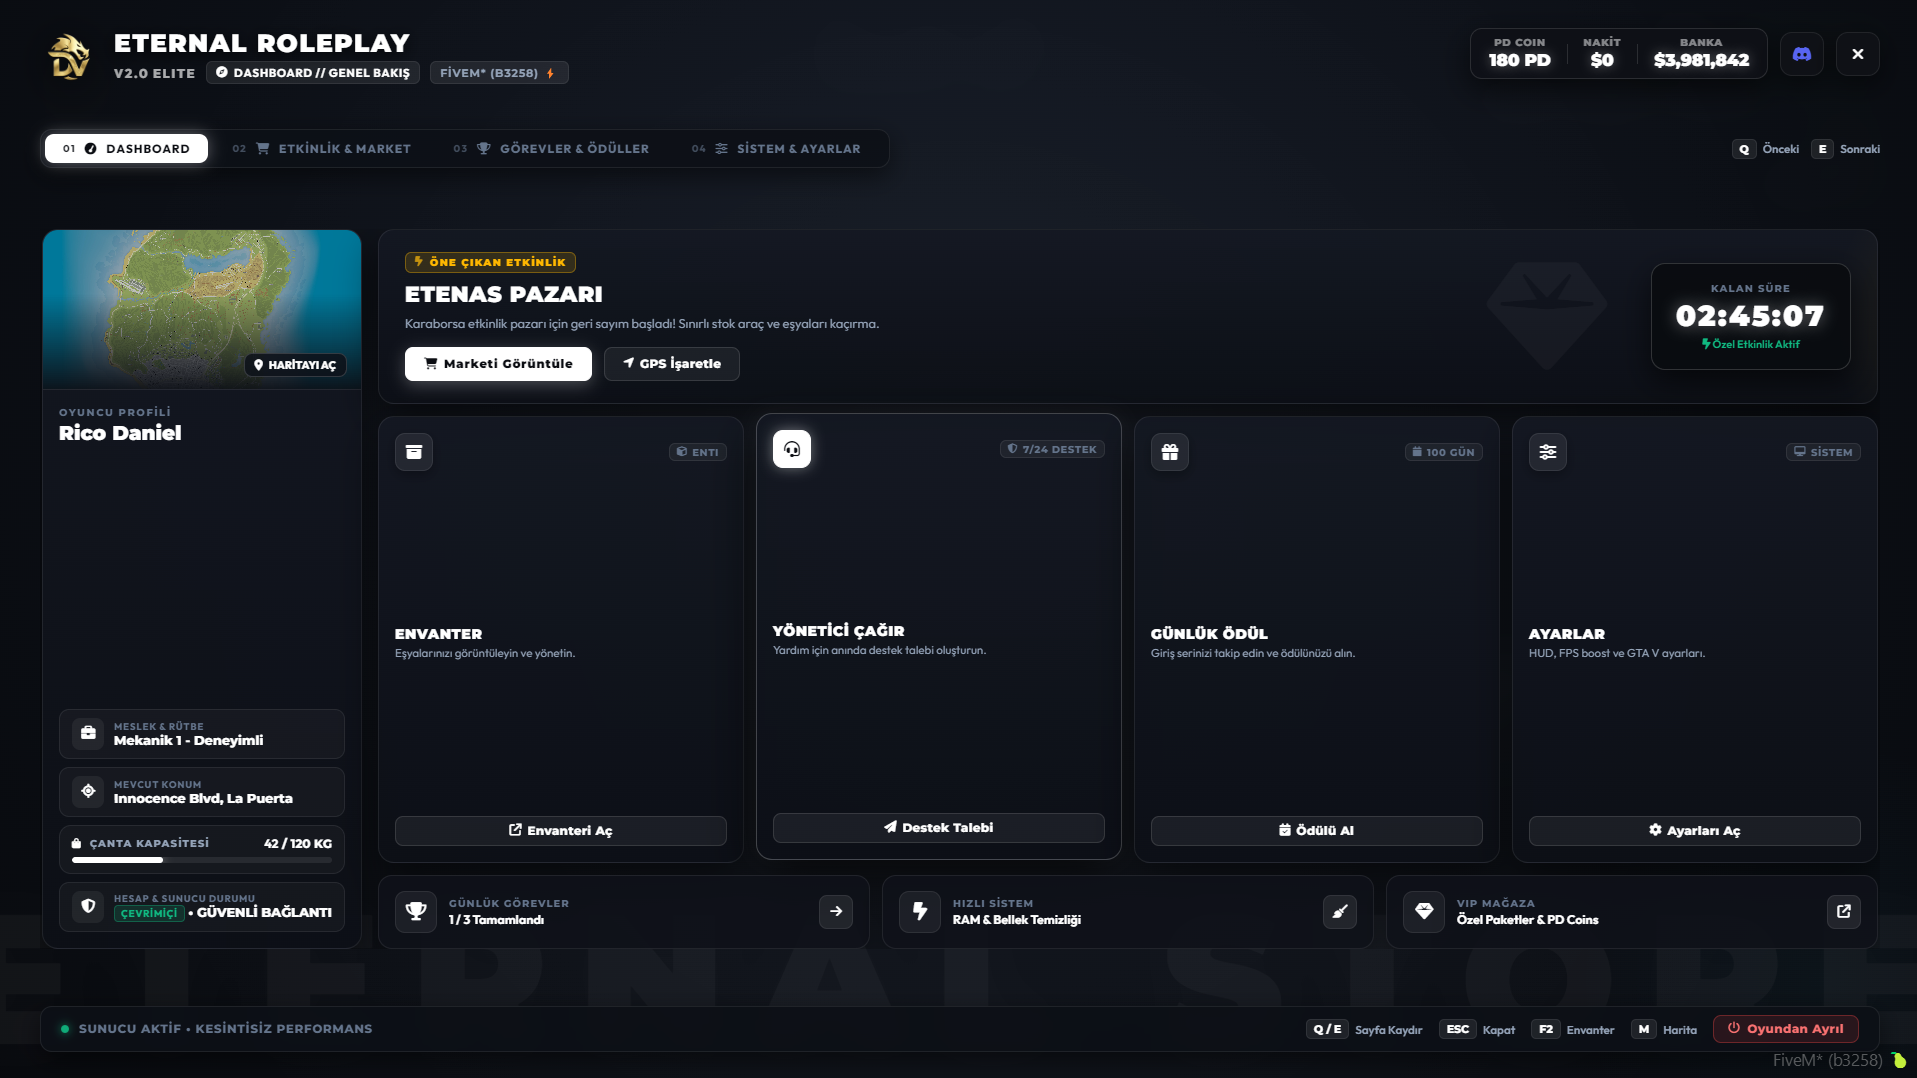The image size is (1917, 1078).
Task: Close the dashboard with the X button
Action: 1857,54
